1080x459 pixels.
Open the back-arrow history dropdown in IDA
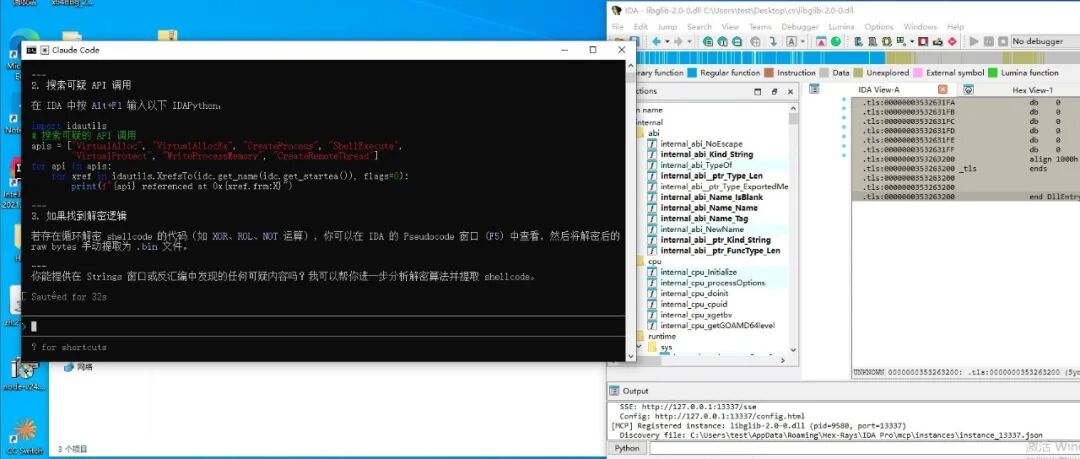coord(667,41)
